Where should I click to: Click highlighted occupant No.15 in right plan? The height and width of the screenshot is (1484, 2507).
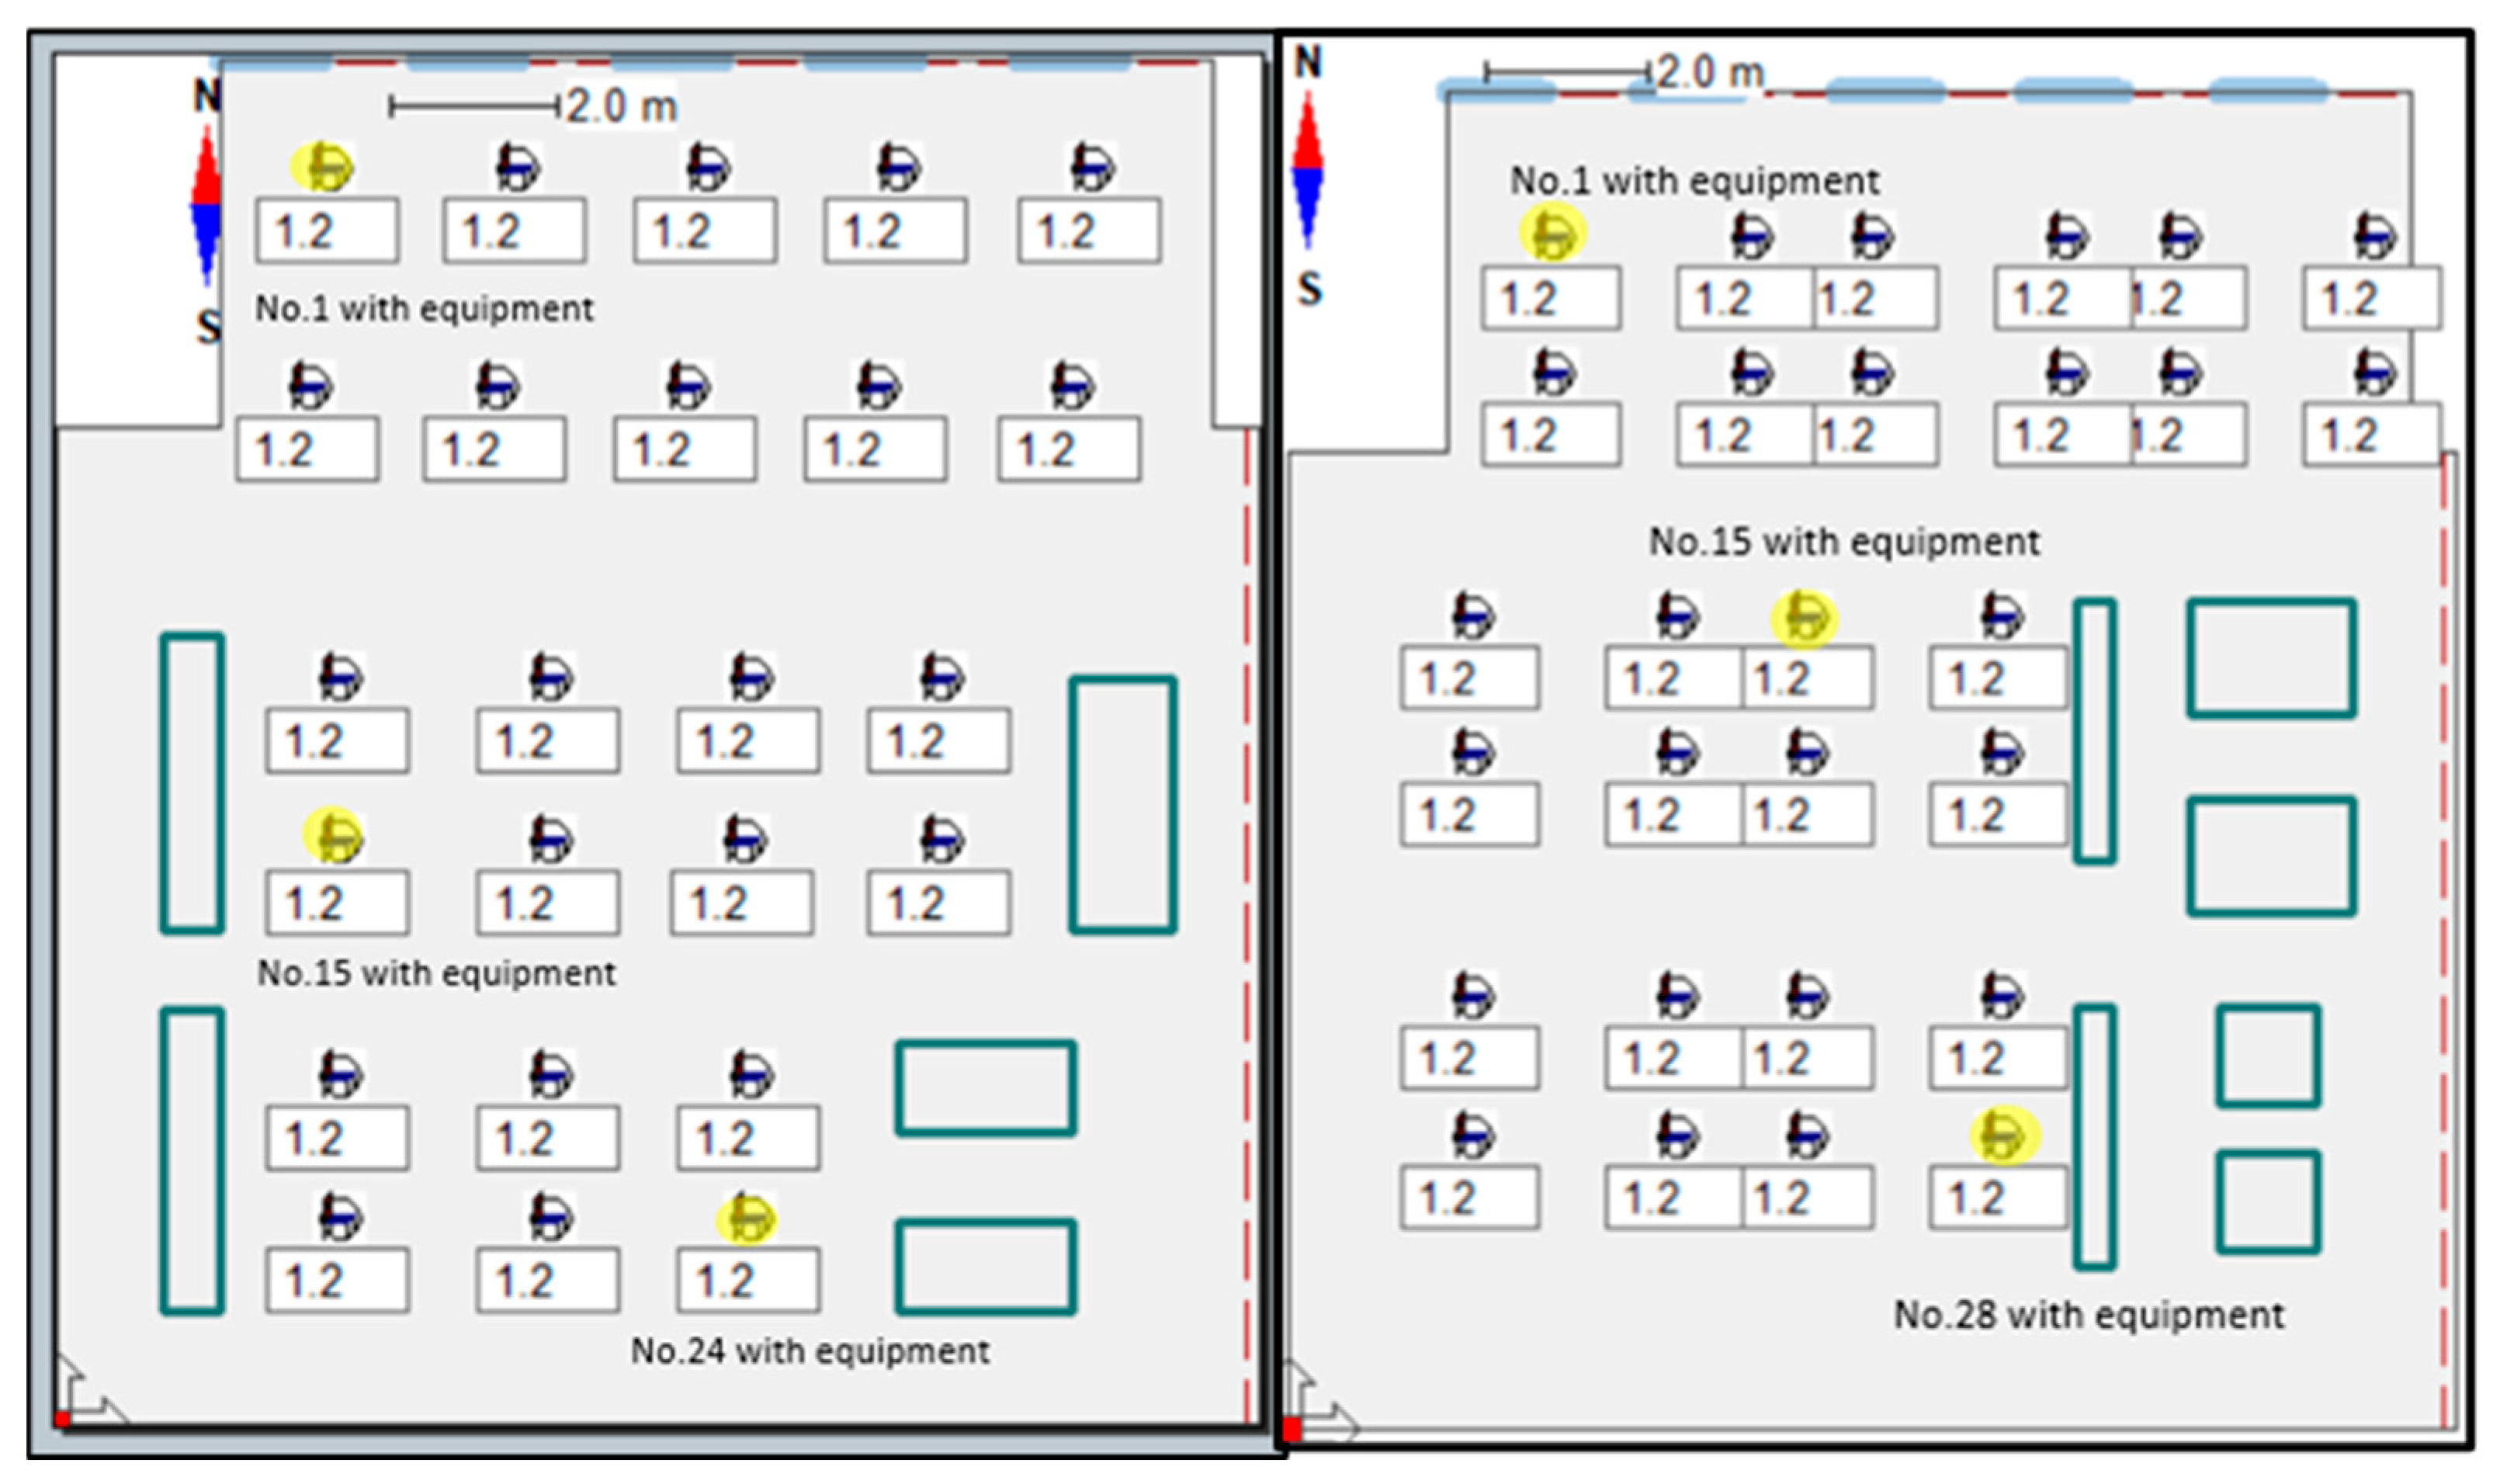(x=1804, y=619)
